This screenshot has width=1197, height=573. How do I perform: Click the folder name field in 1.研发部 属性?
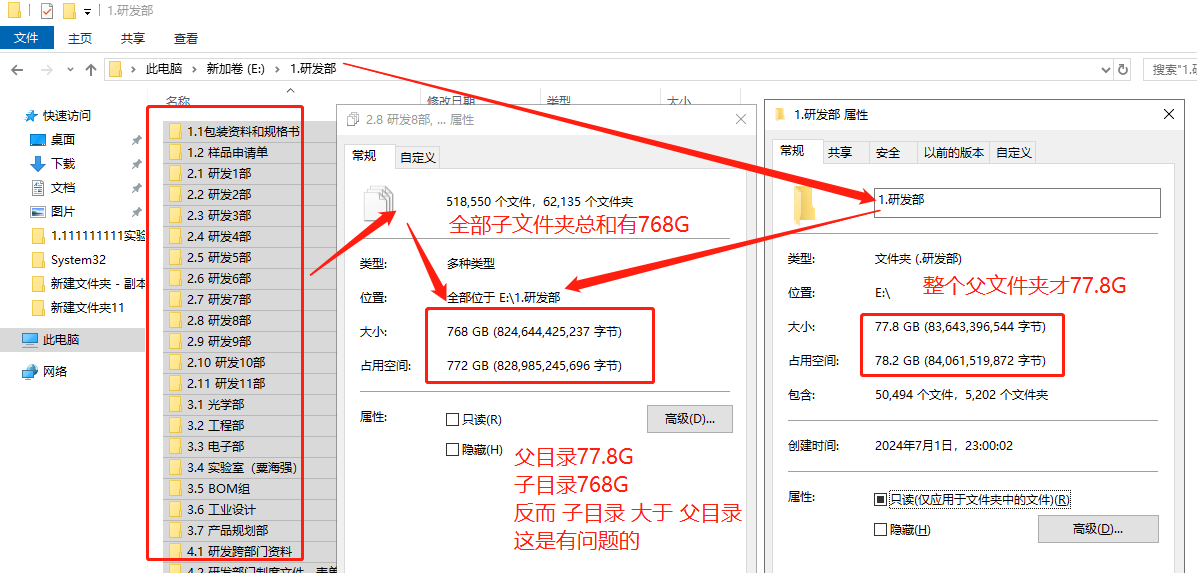pyautogui.click(x=1017, y=202)
